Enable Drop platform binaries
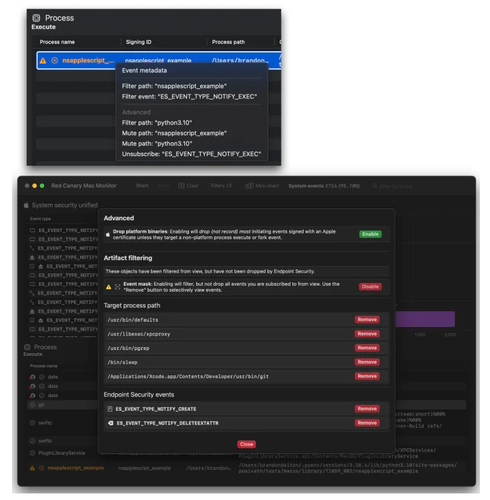This screenshot has height=500, width=490. 370,234
